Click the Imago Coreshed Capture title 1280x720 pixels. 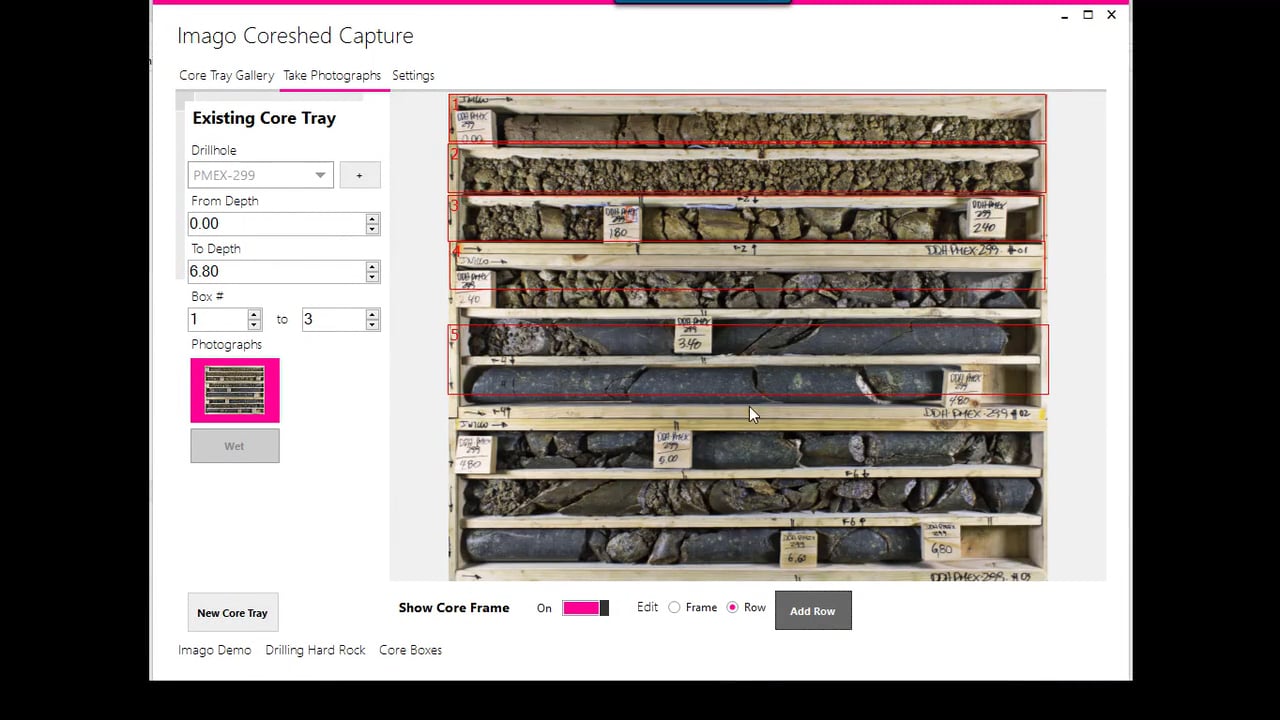tap(295, 36)
